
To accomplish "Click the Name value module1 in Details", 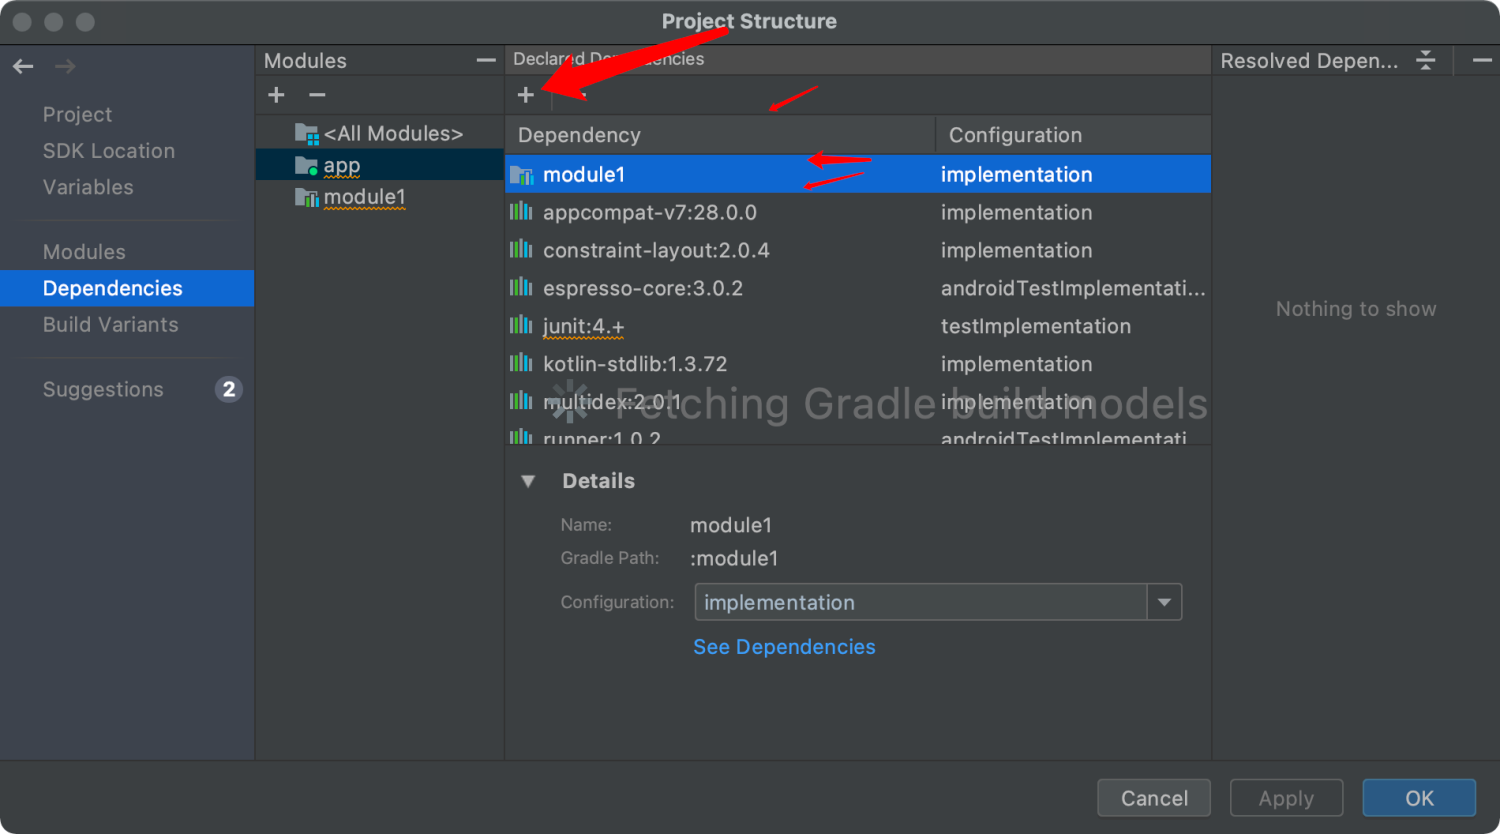I will click(731, 525).
